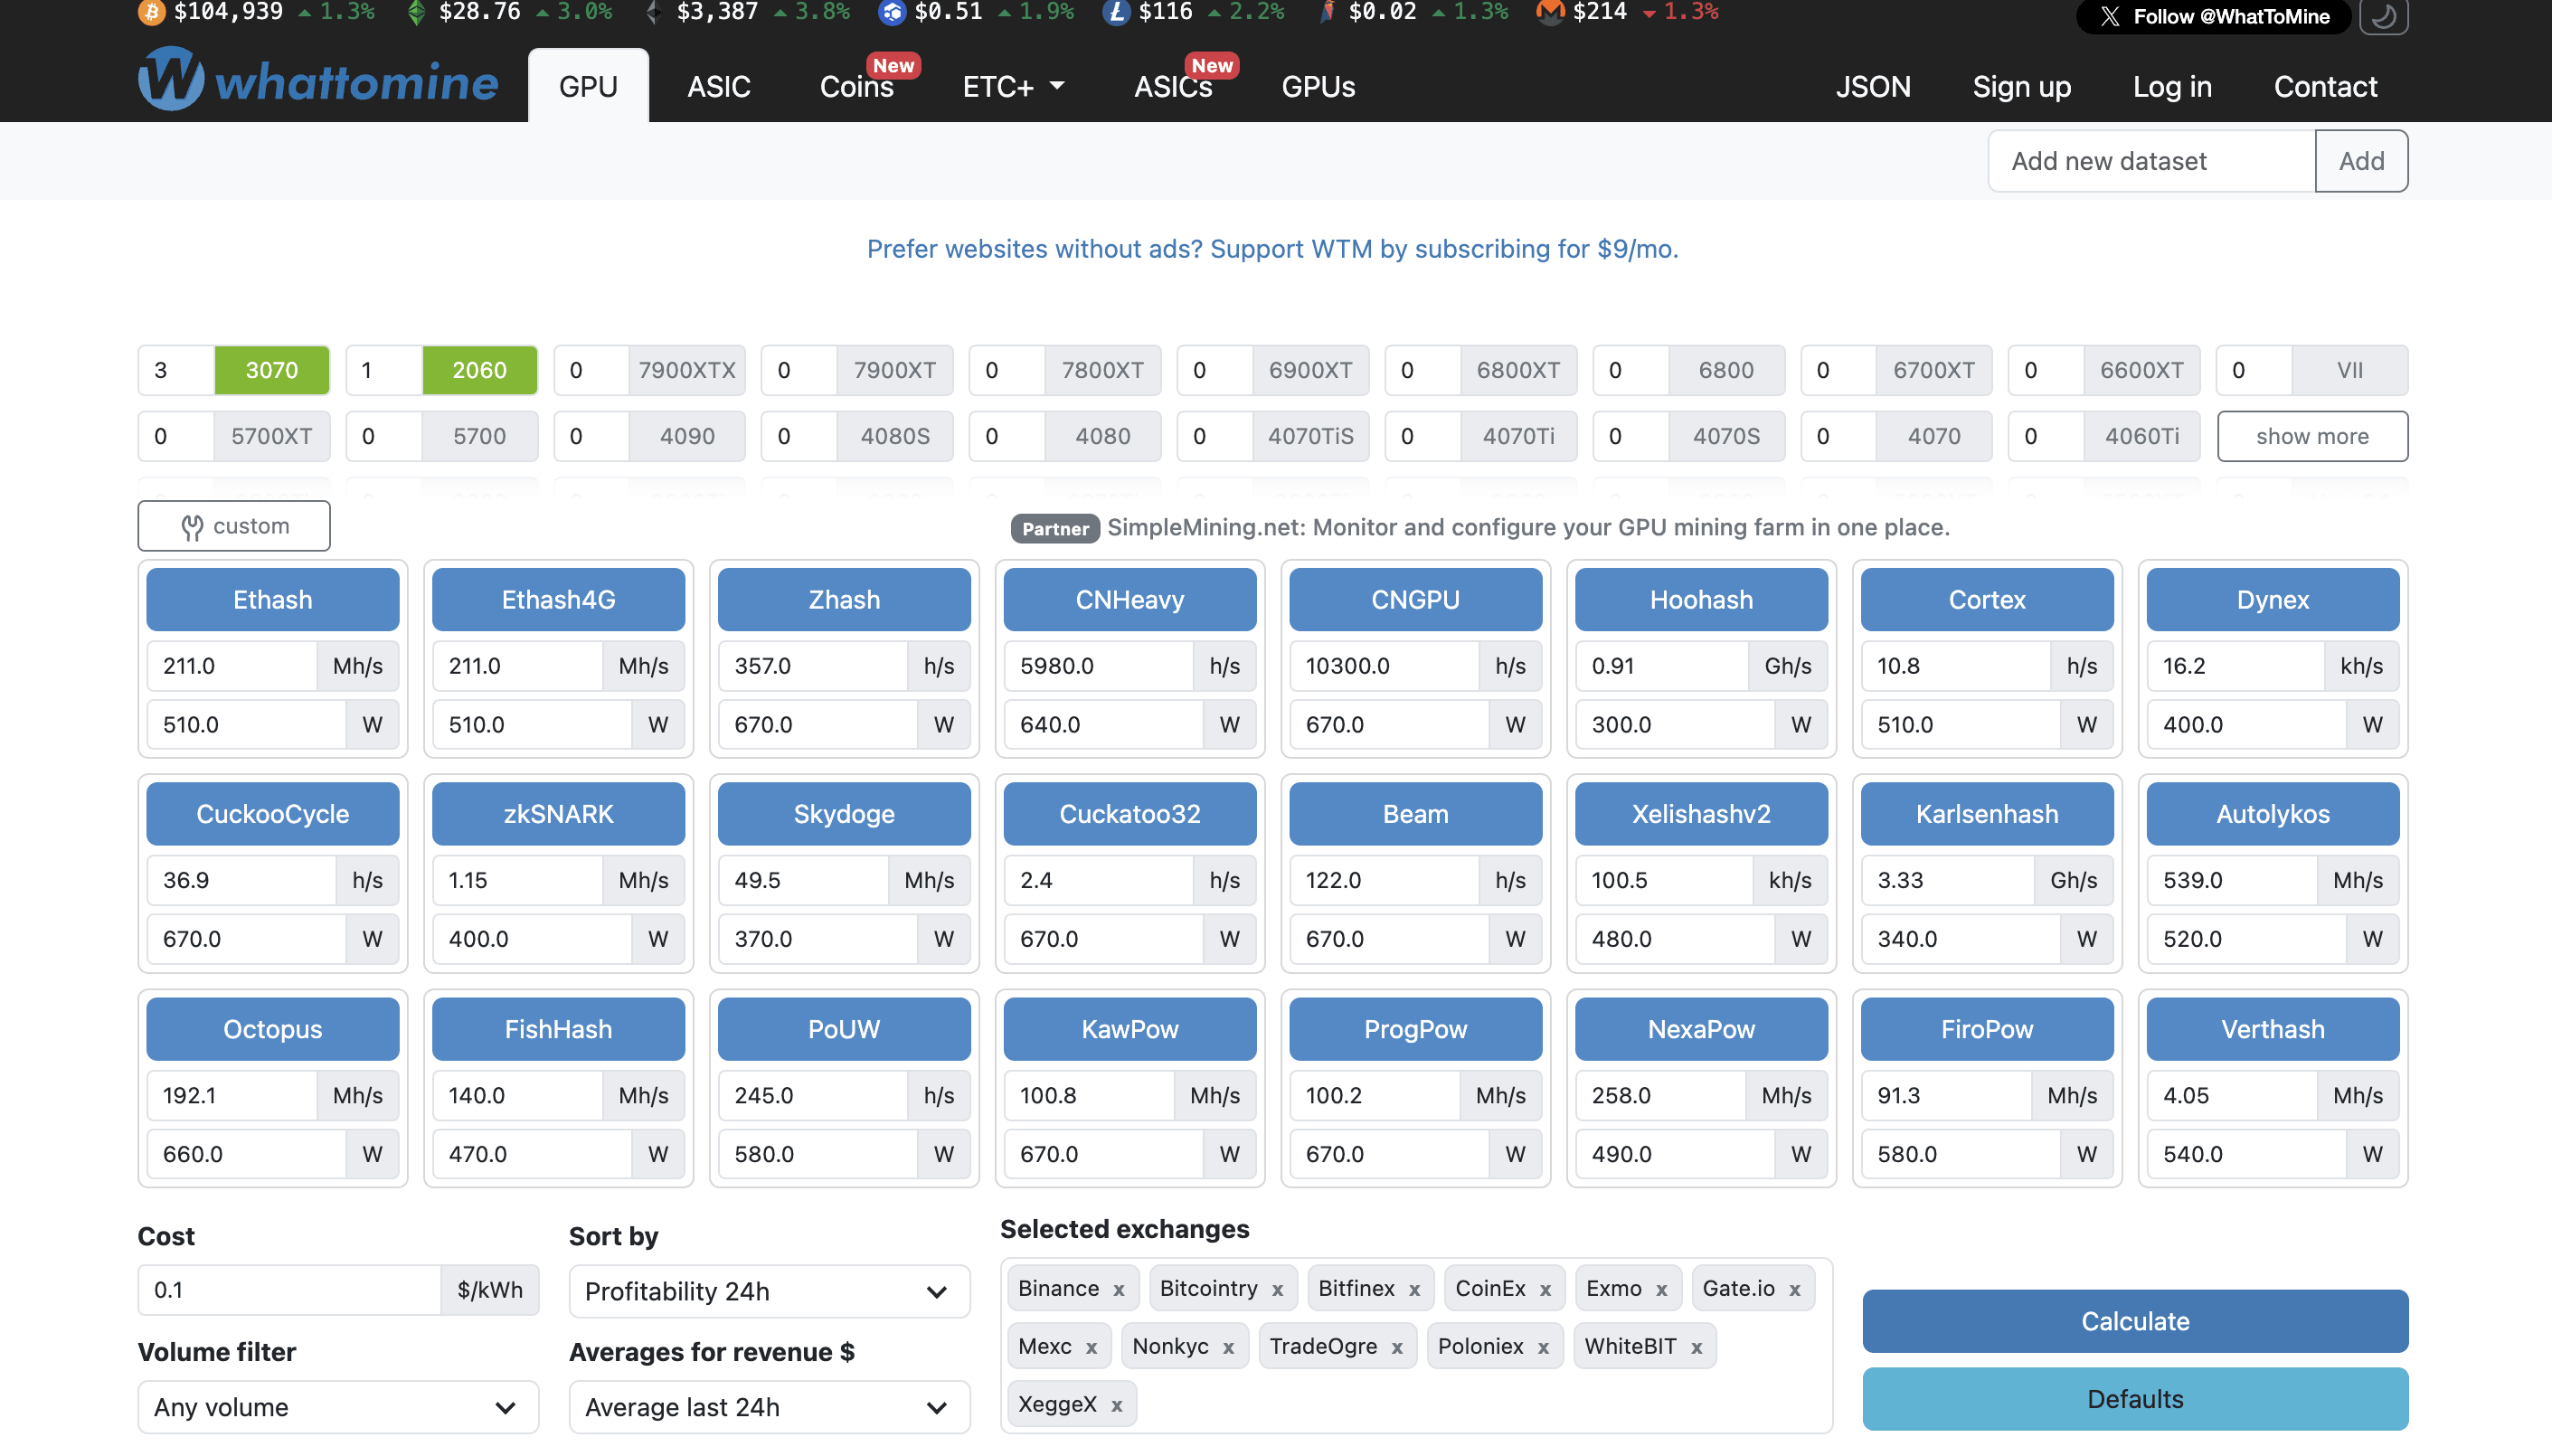Click the Add dataset button
The width and height of the screenshot is (2552, 1456).
tap(2361, 161)
